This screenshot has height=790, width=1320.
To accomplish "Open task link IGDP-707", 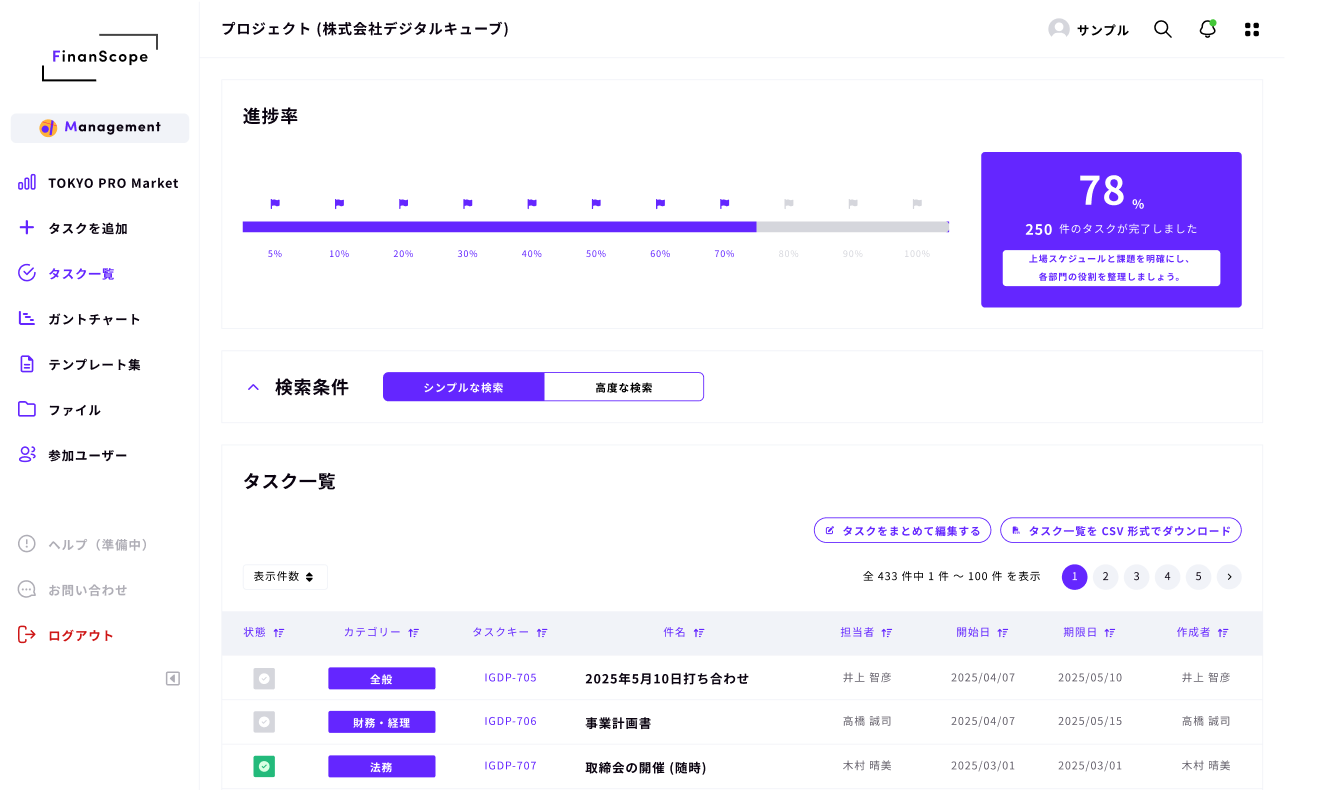I will (x=510, y=766).
